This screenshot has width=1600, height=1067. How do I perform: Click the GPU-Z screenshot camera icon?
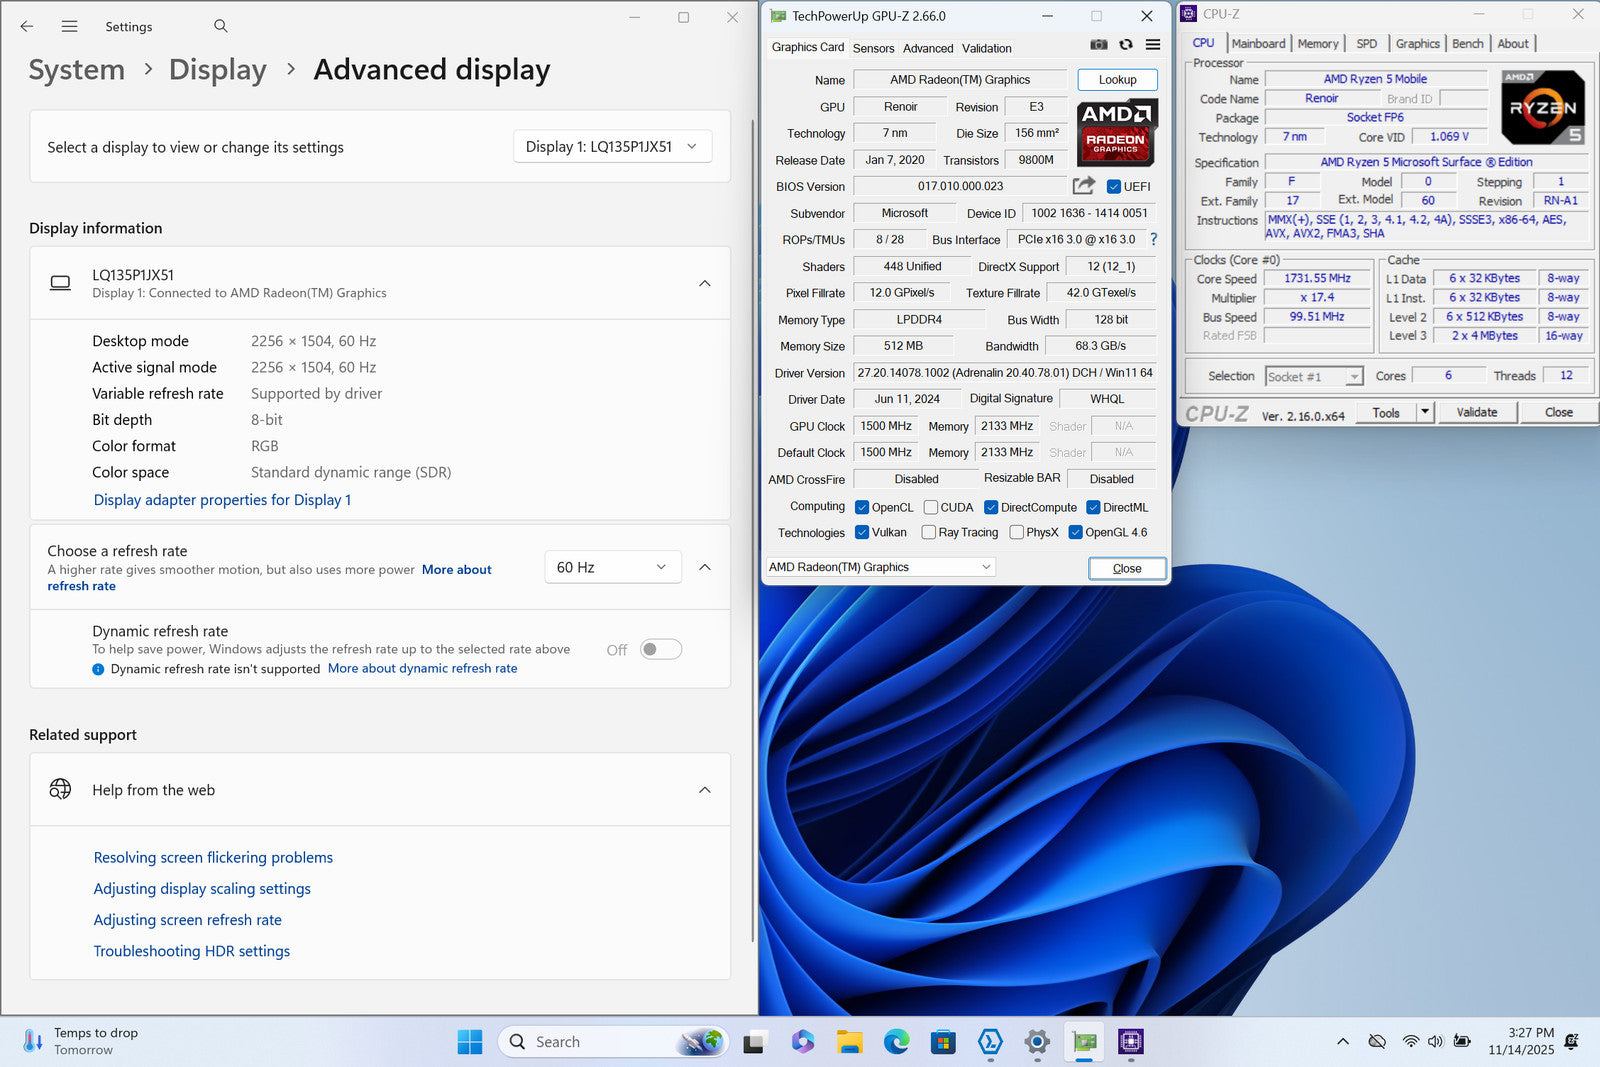click(x=1098, y=45)
